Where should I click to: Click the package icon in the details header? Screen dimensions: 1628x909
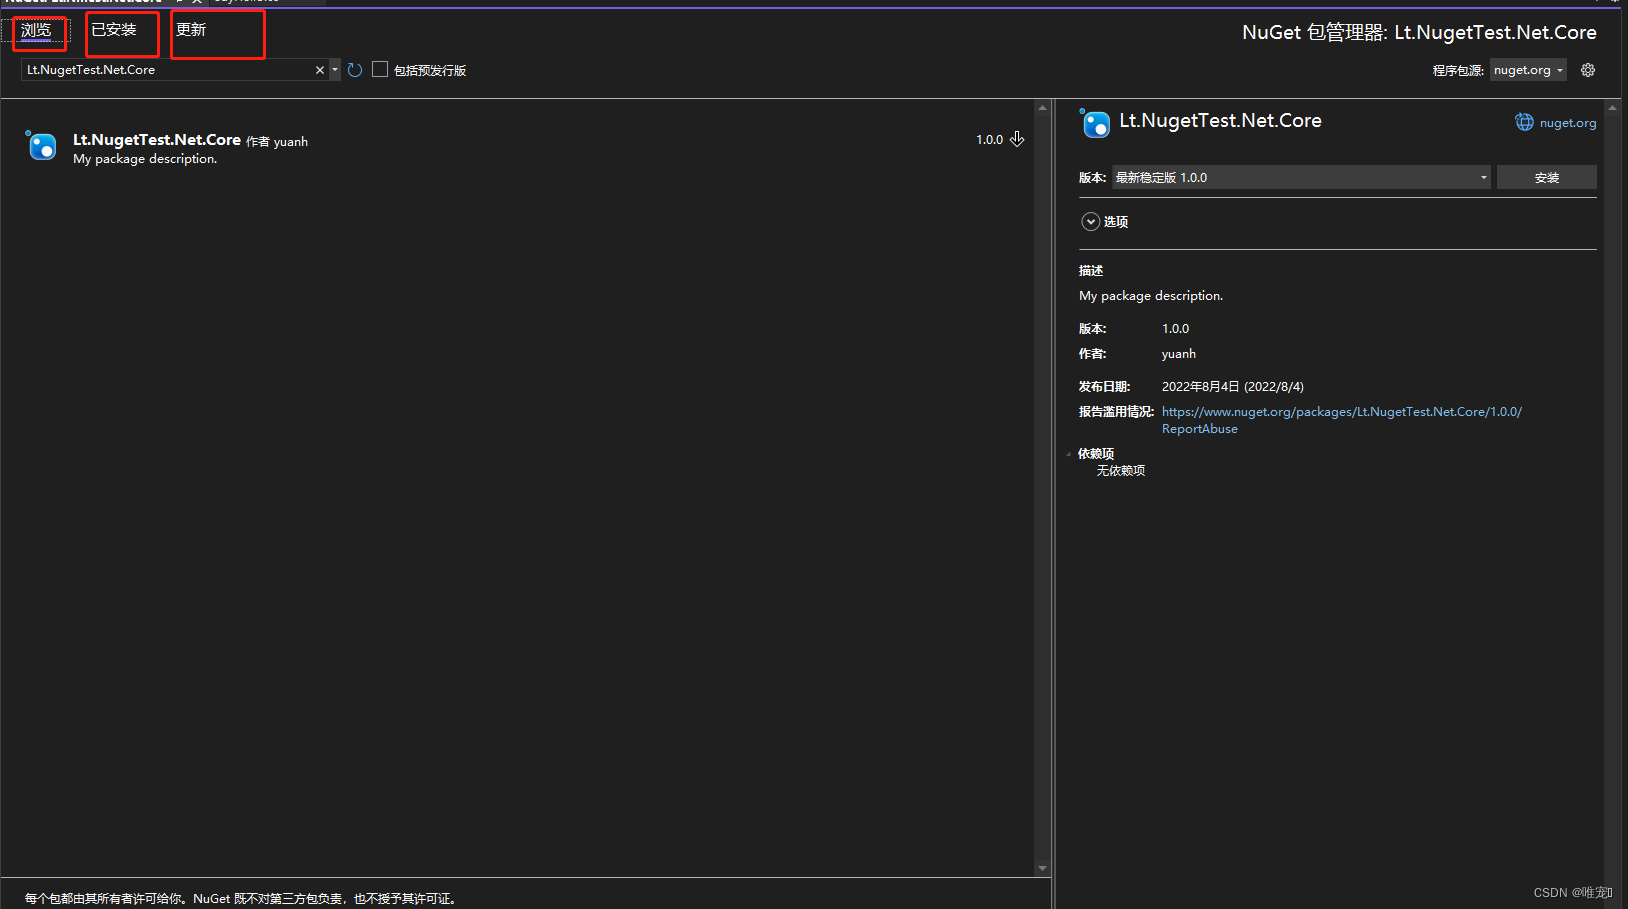pyautogui.click(x=1095, y=123)
